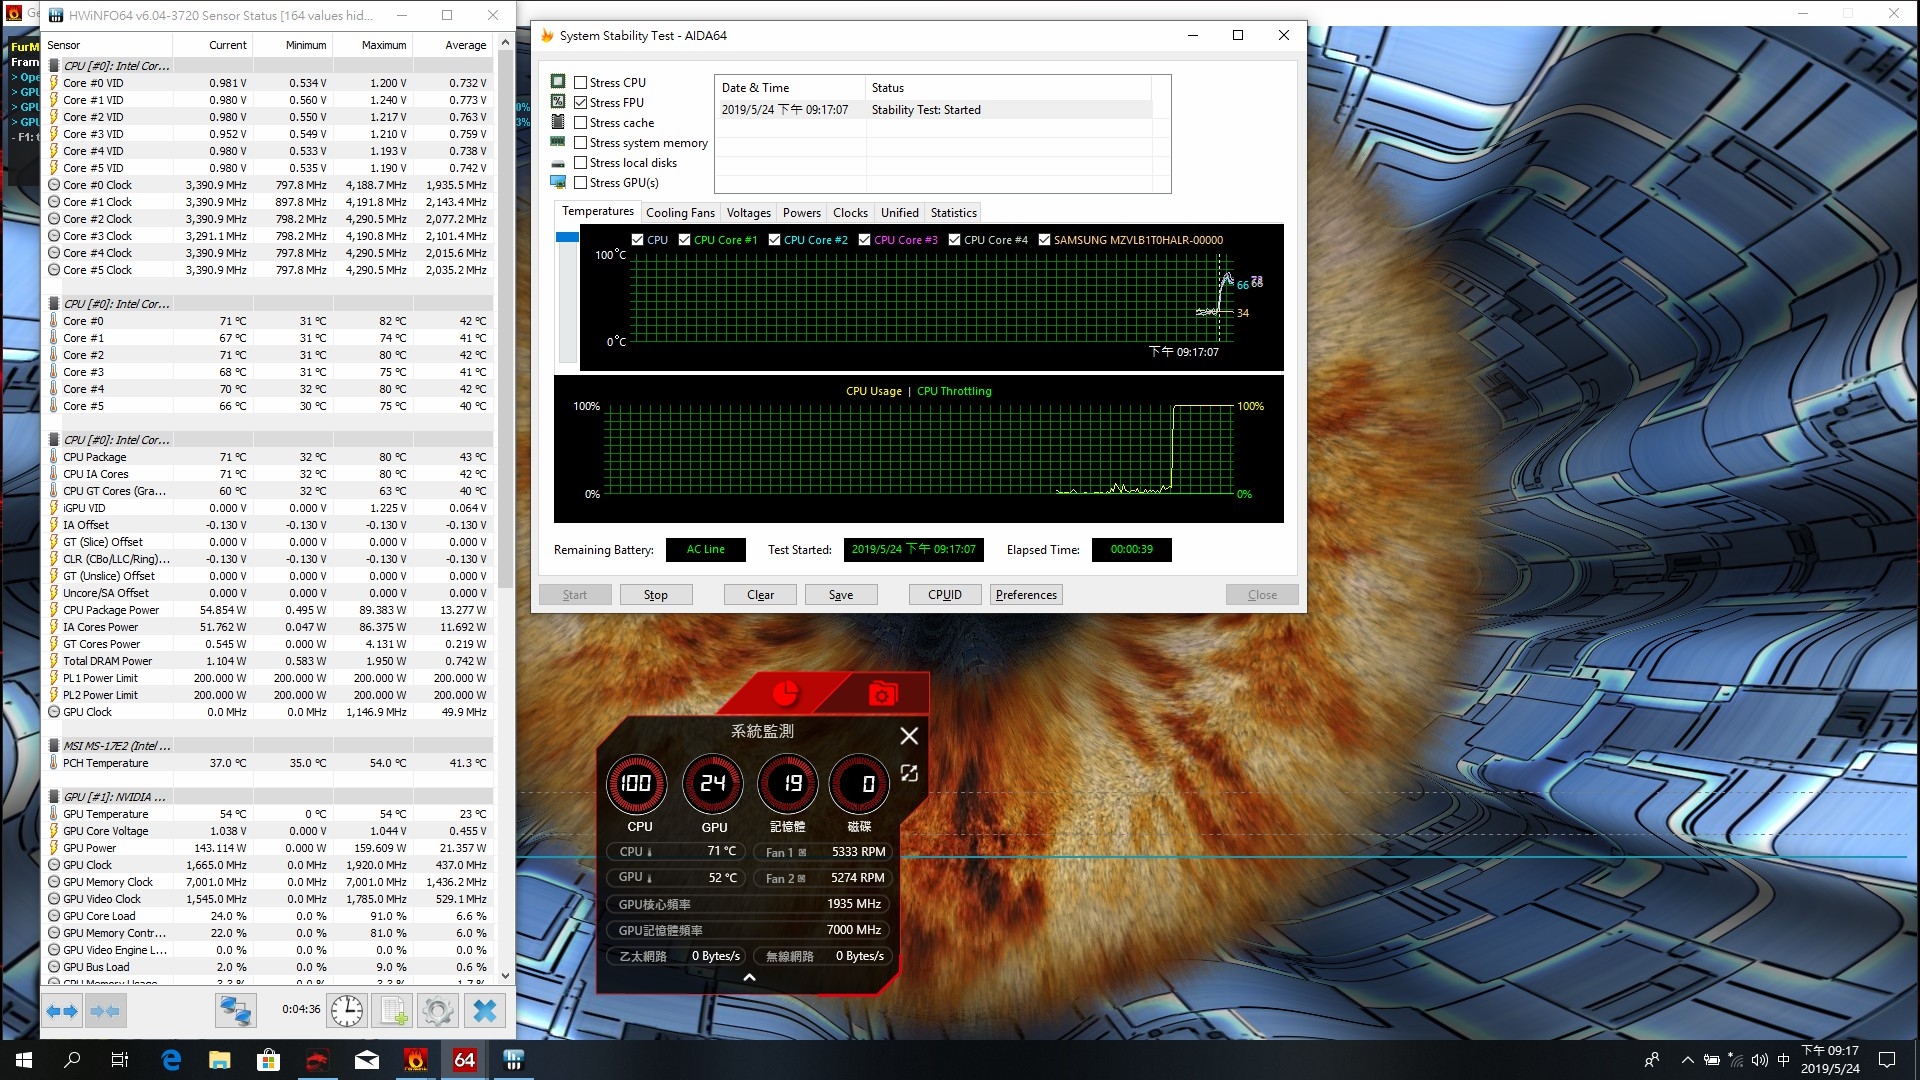This screenshot has height=1080, width=1920.
Task: Click the blue expand-columns arrows icon
Action: coord(62,1011)
